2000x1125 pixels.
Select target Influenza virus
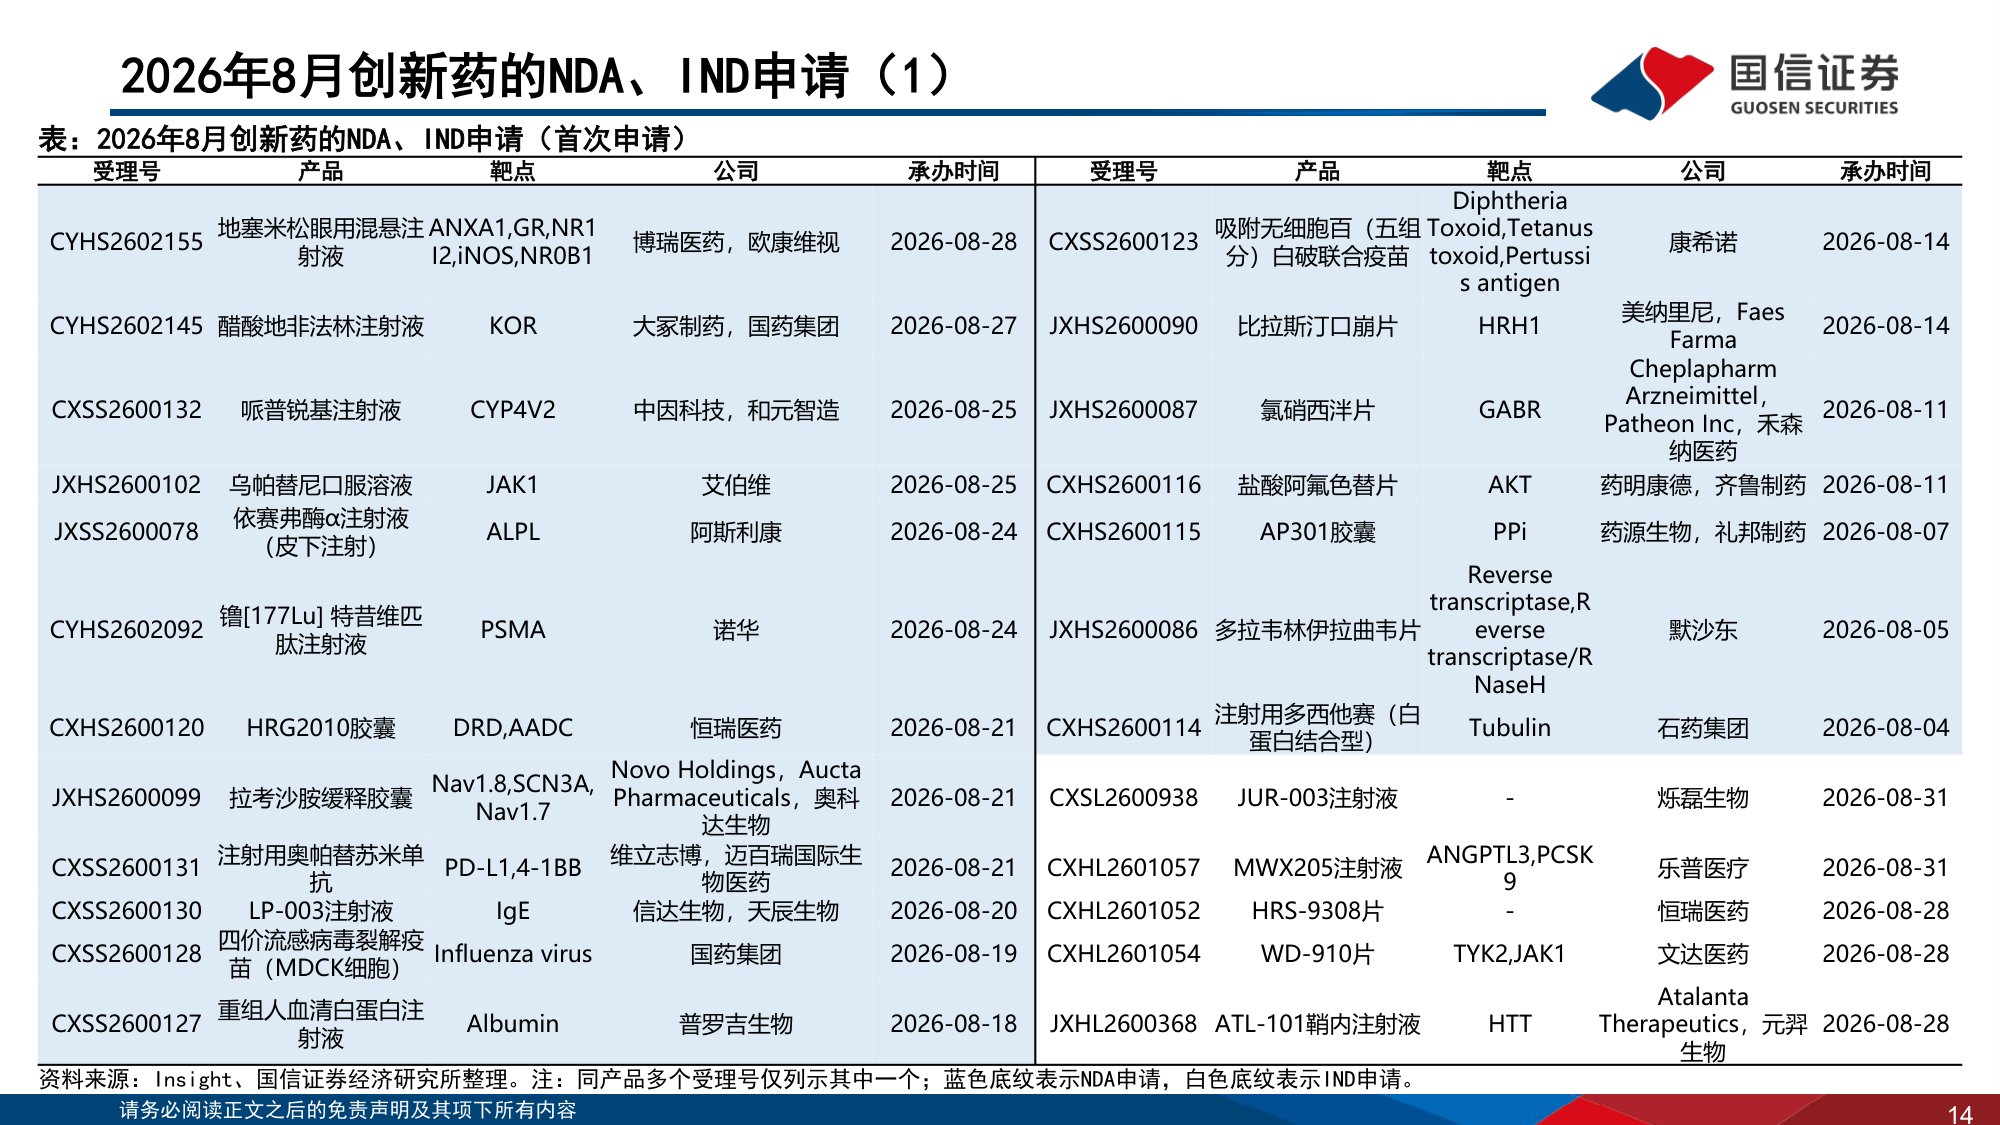[x=513, y=954]
